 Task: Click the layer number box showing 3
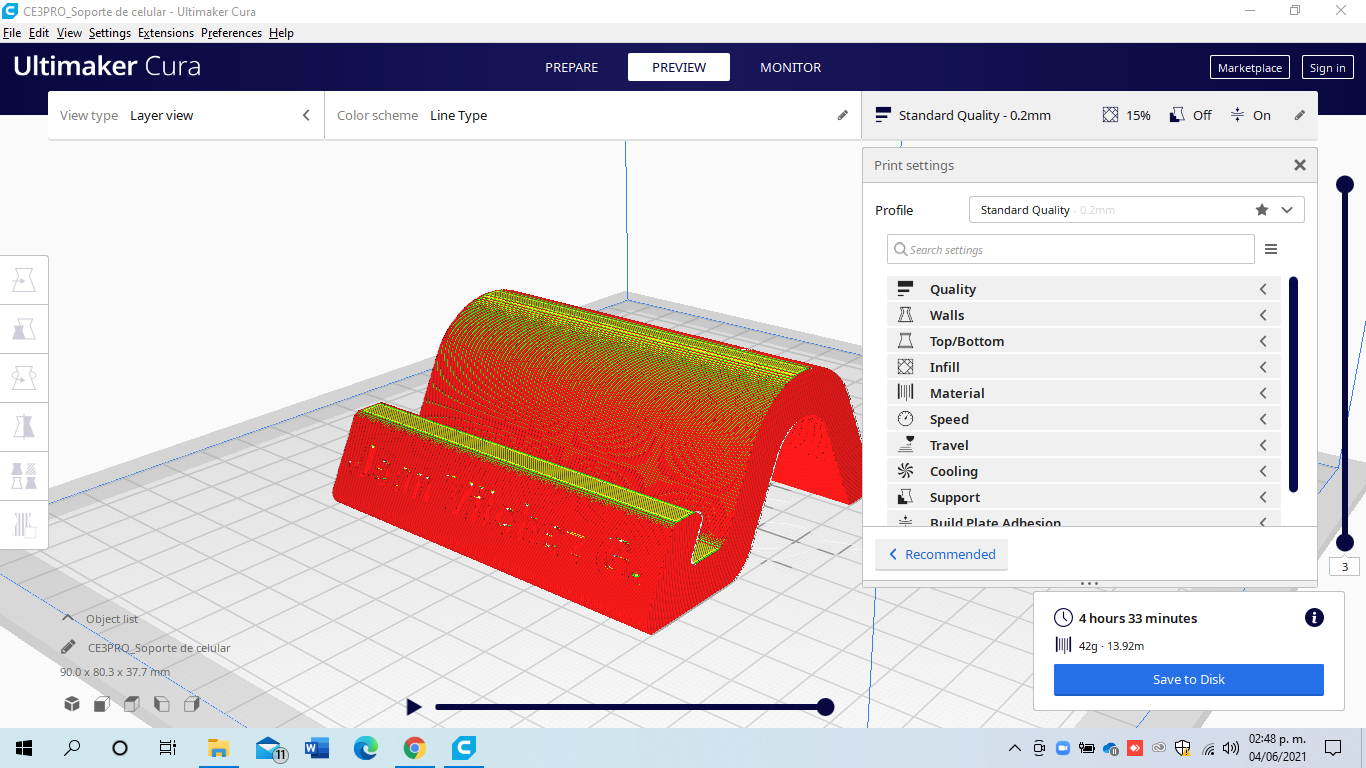[1345, 567]
